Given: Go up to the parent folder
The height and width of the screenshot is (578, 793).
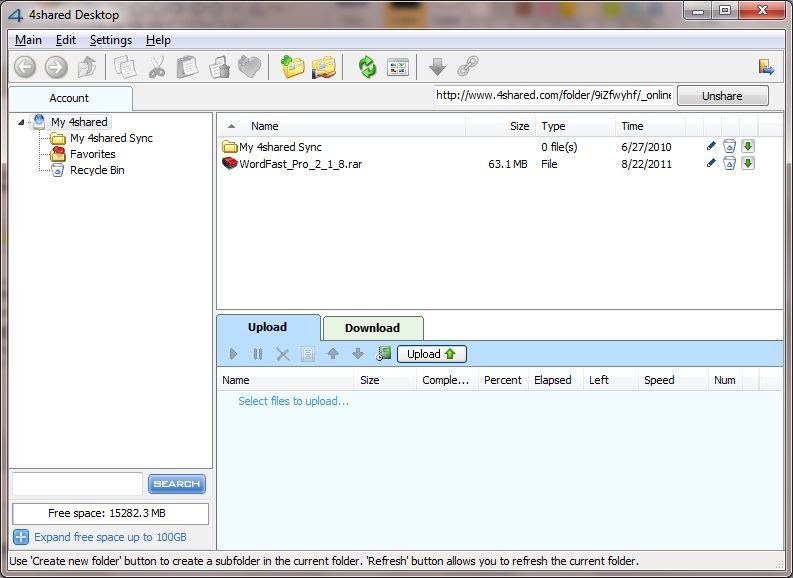Looking at the screenshot, I should tap(87, 67).
